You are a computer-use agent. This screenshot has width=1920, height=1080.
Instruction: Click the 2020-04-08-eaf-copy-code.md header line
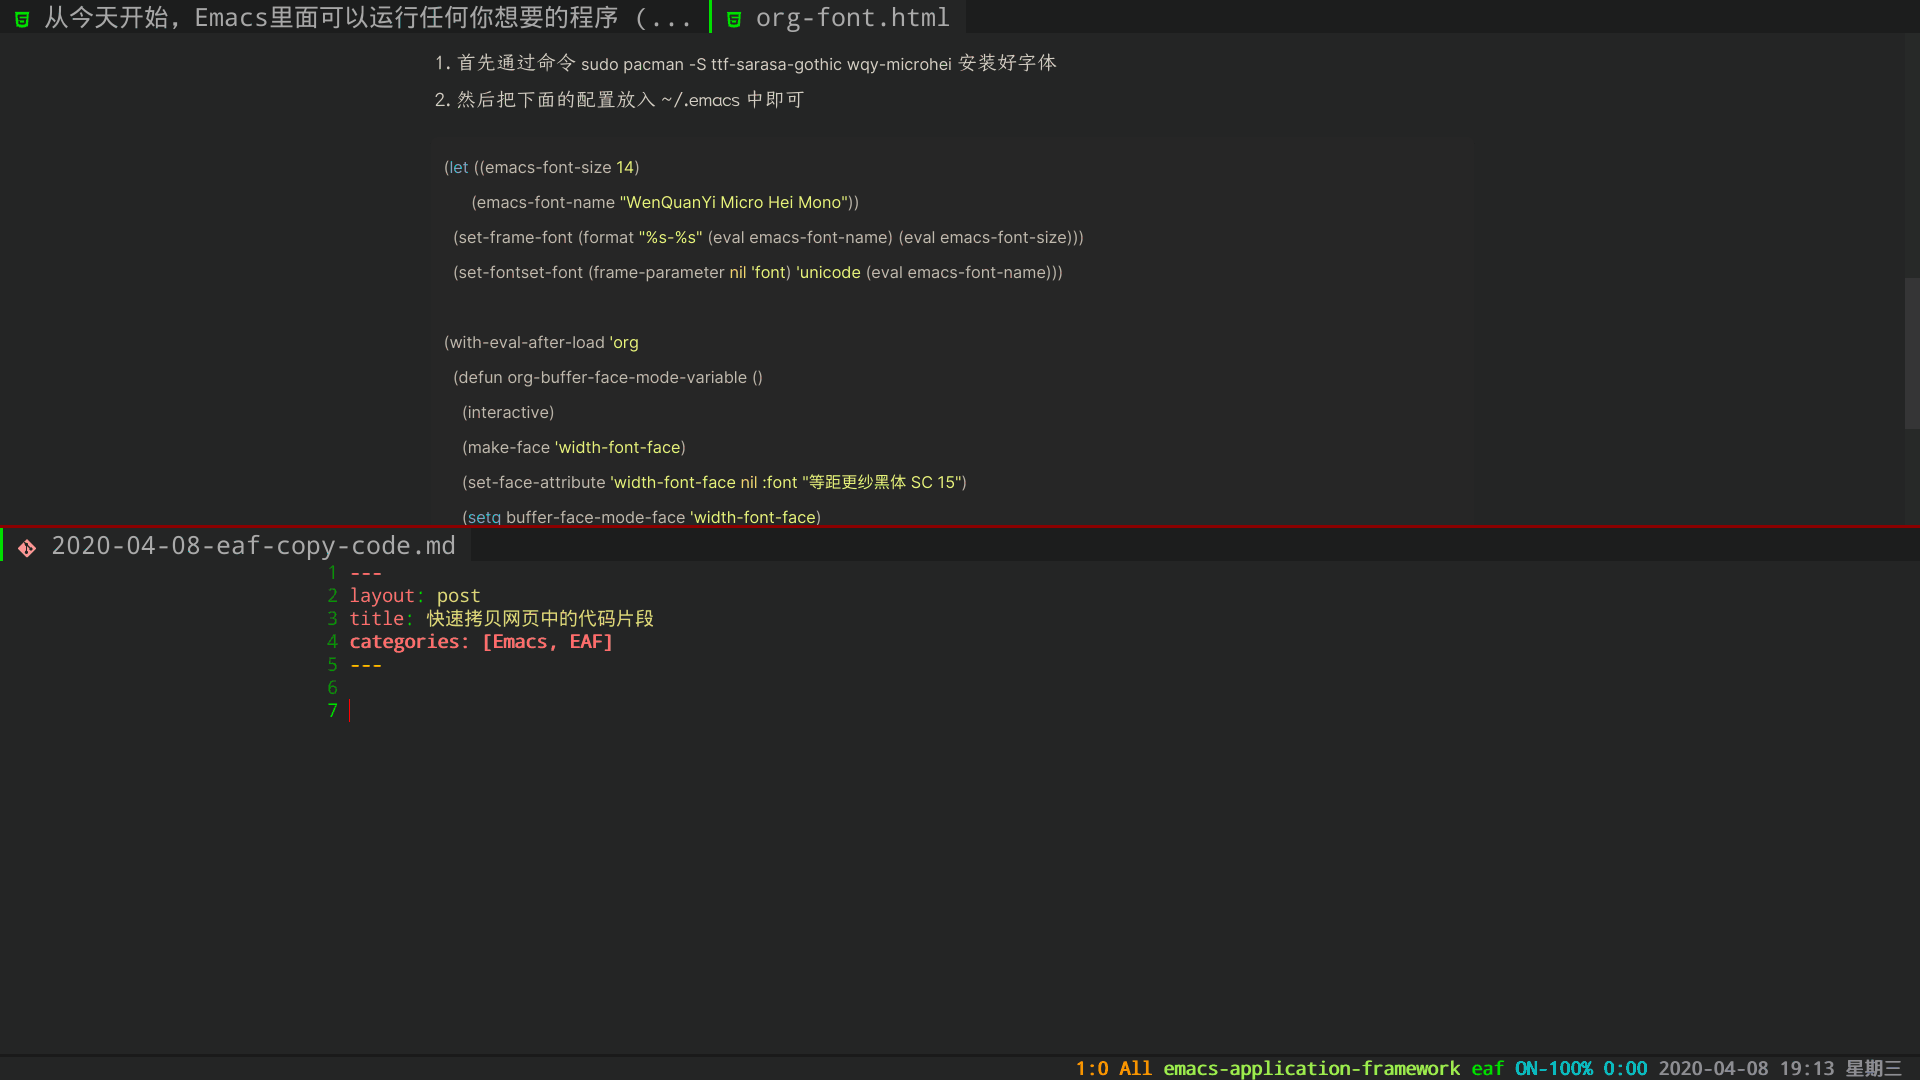pyautogui.click(x=253, y=546)
